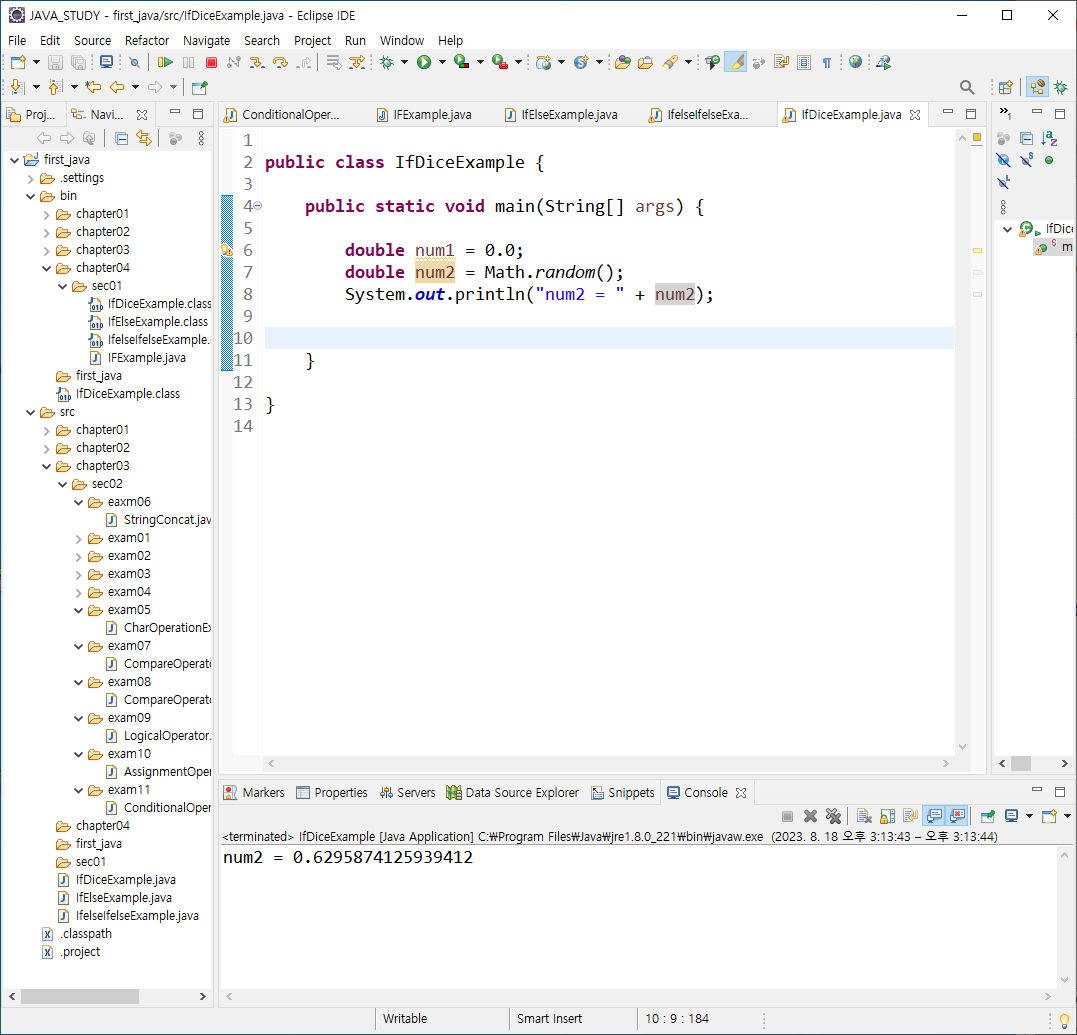Toggle Block Selection mode

[804, 62]
